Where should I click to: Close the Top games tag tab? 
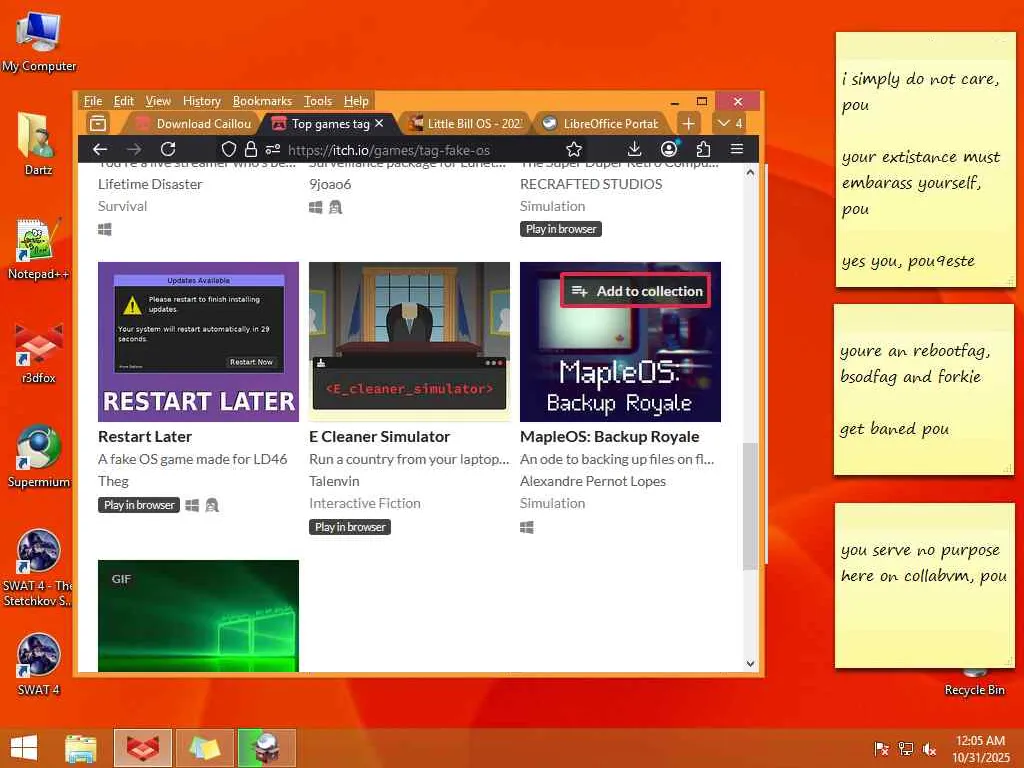coord(379,123)
